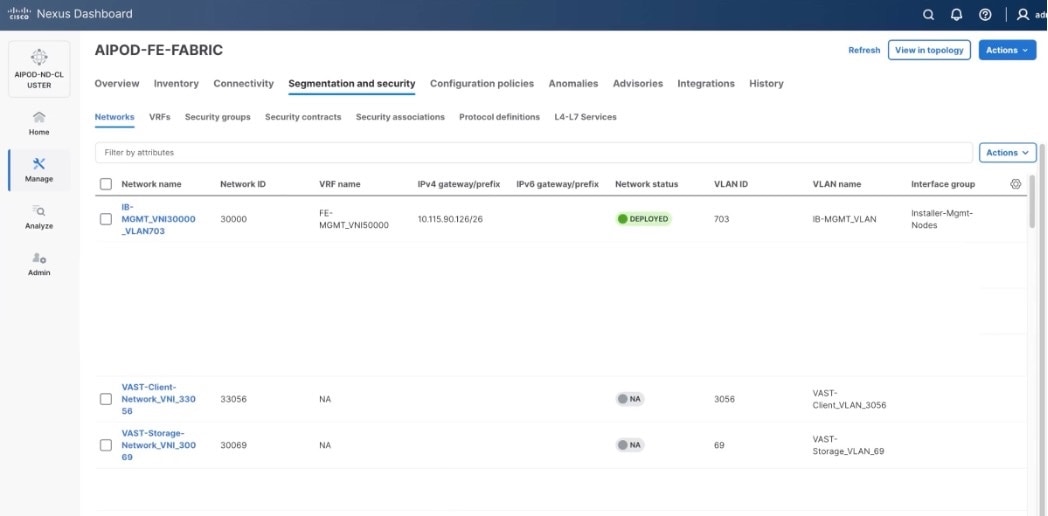Click IPv6 gateway/prefix column header
Image resolution: width=1048 pixels, height=516 pixels.
coord(557,184)
